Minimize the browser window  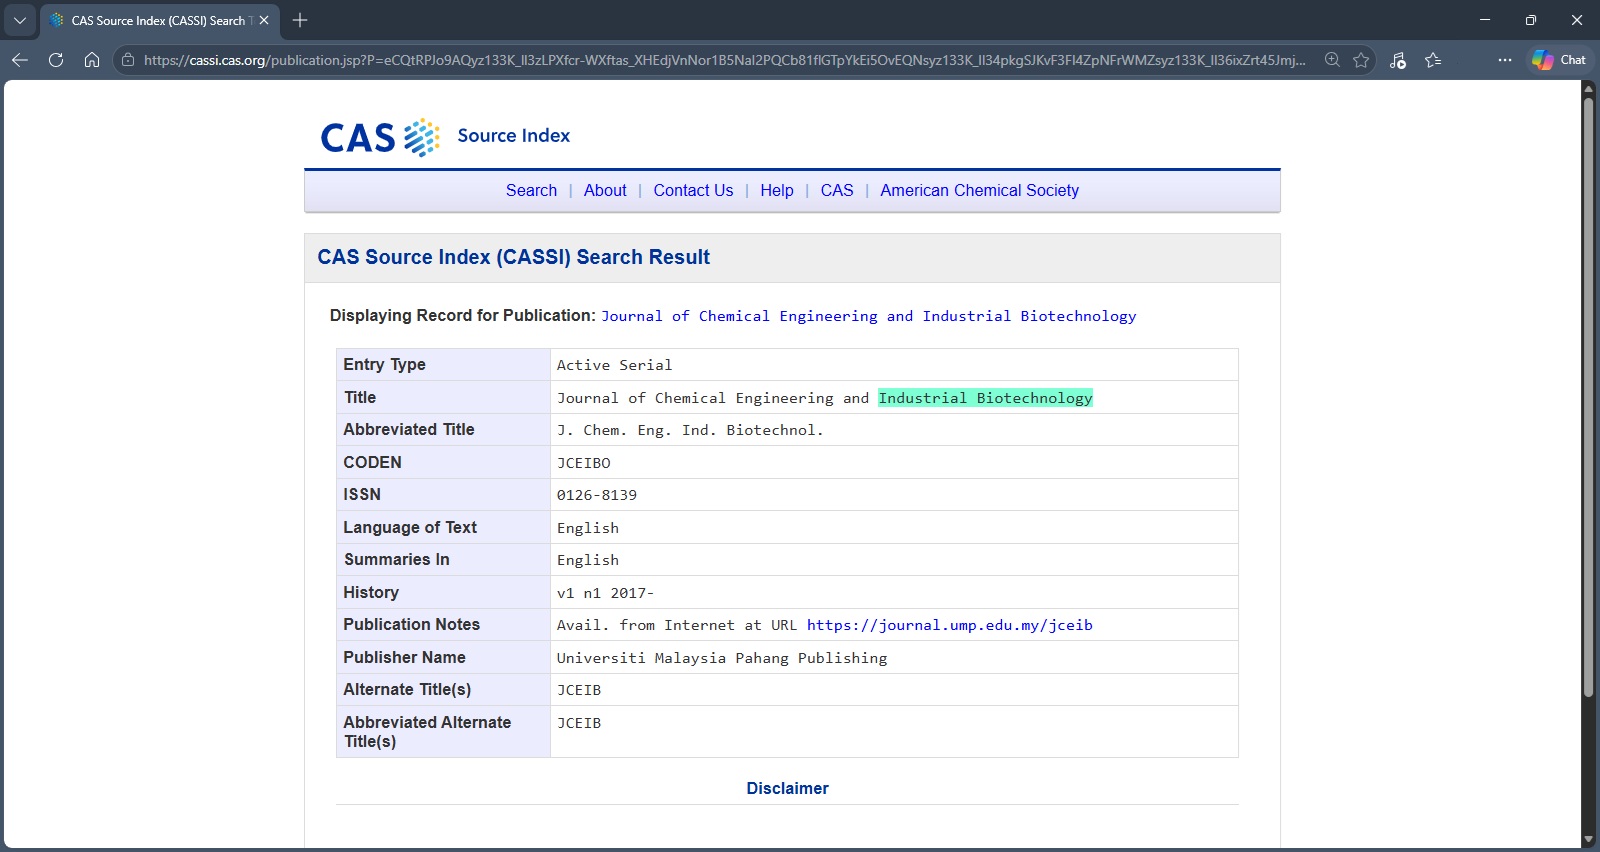pyautogui.click(x=1485, y=20)
